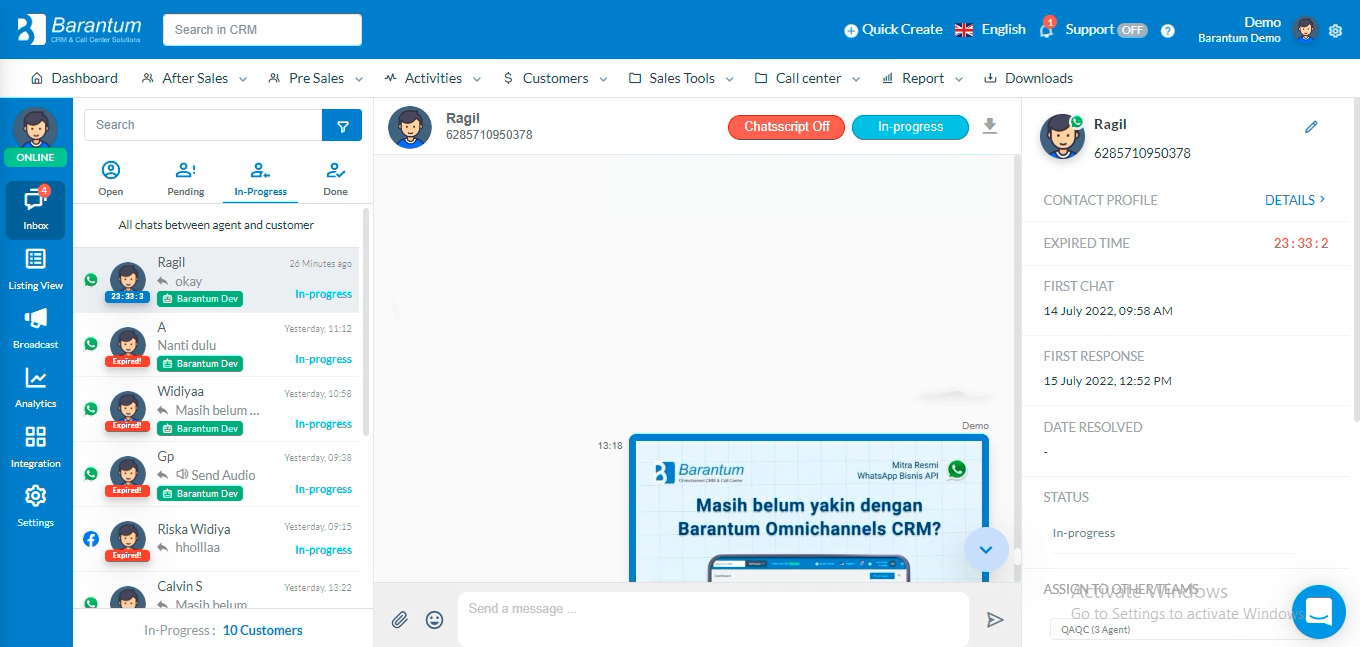Image resolution: width=1360 pixels, height=647 pixels.
Task: Open Downloads menu item
Action: (x=1028, y=78)
